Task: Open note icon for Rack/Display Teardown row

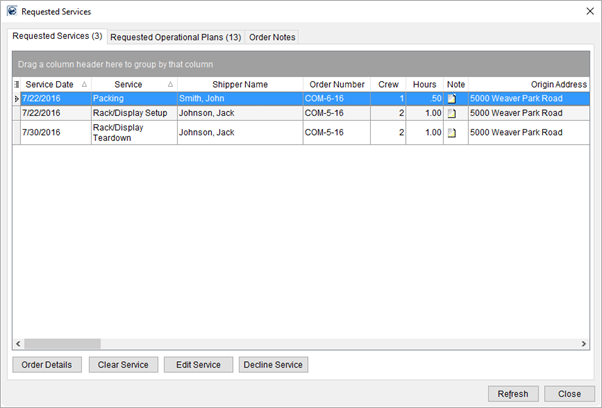Action: click(451, 132)
